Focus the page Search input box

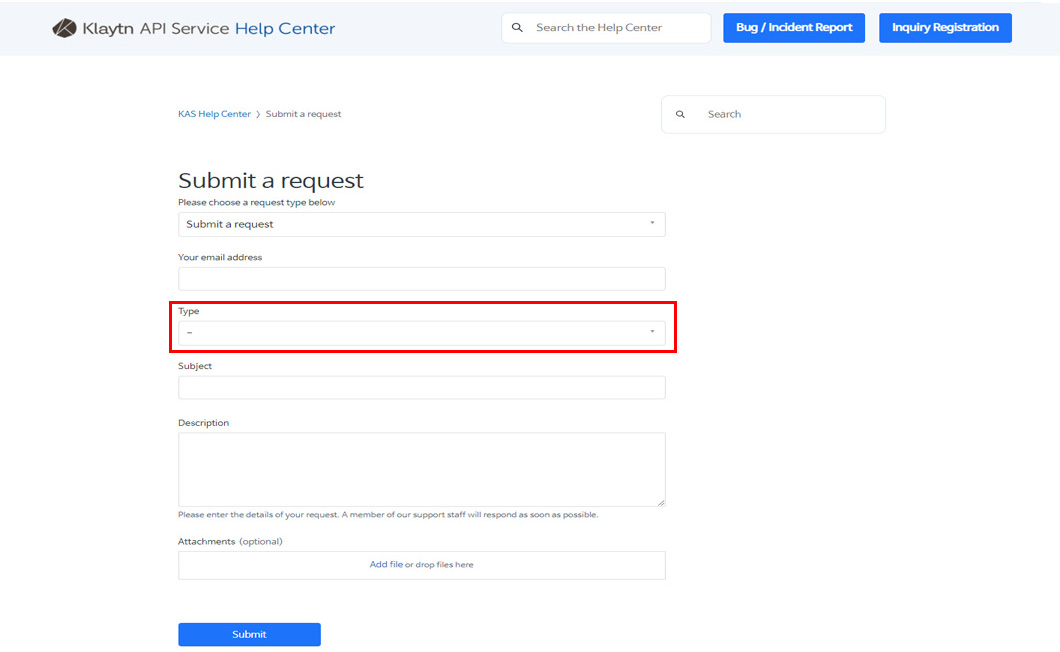coord(773,114)
